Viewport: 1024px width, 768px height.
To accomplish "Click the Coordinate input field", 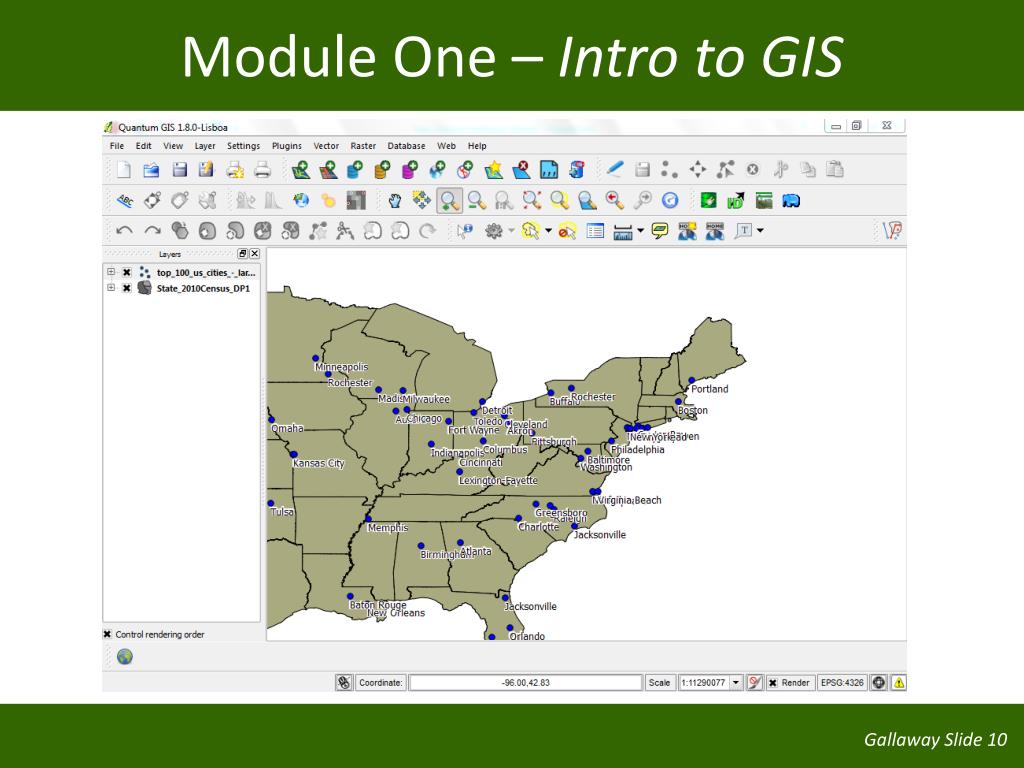I will [525, 683].
